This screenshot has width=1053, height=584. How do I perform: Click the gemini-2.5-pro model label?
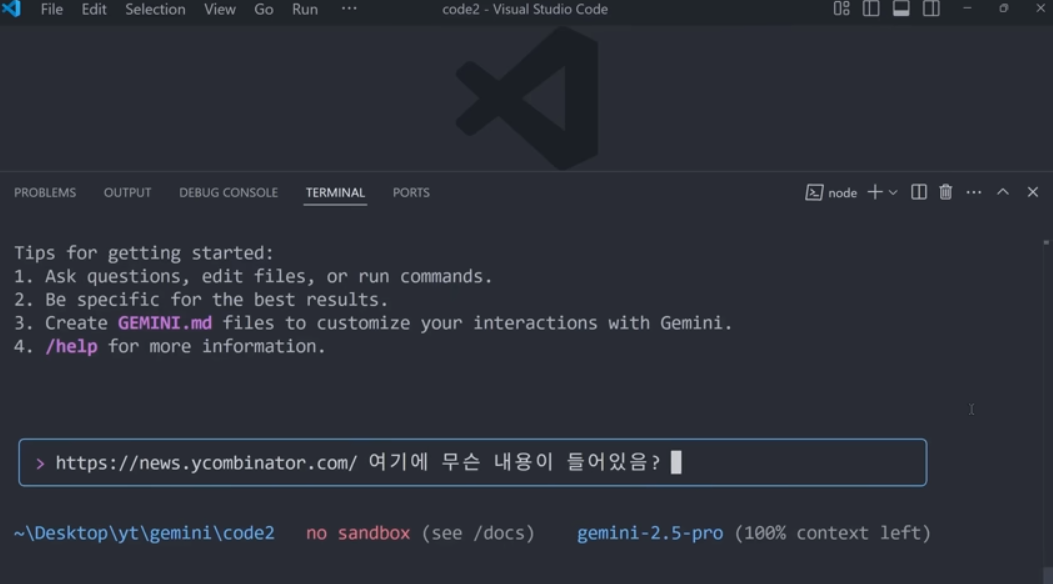tap(650, 533)
